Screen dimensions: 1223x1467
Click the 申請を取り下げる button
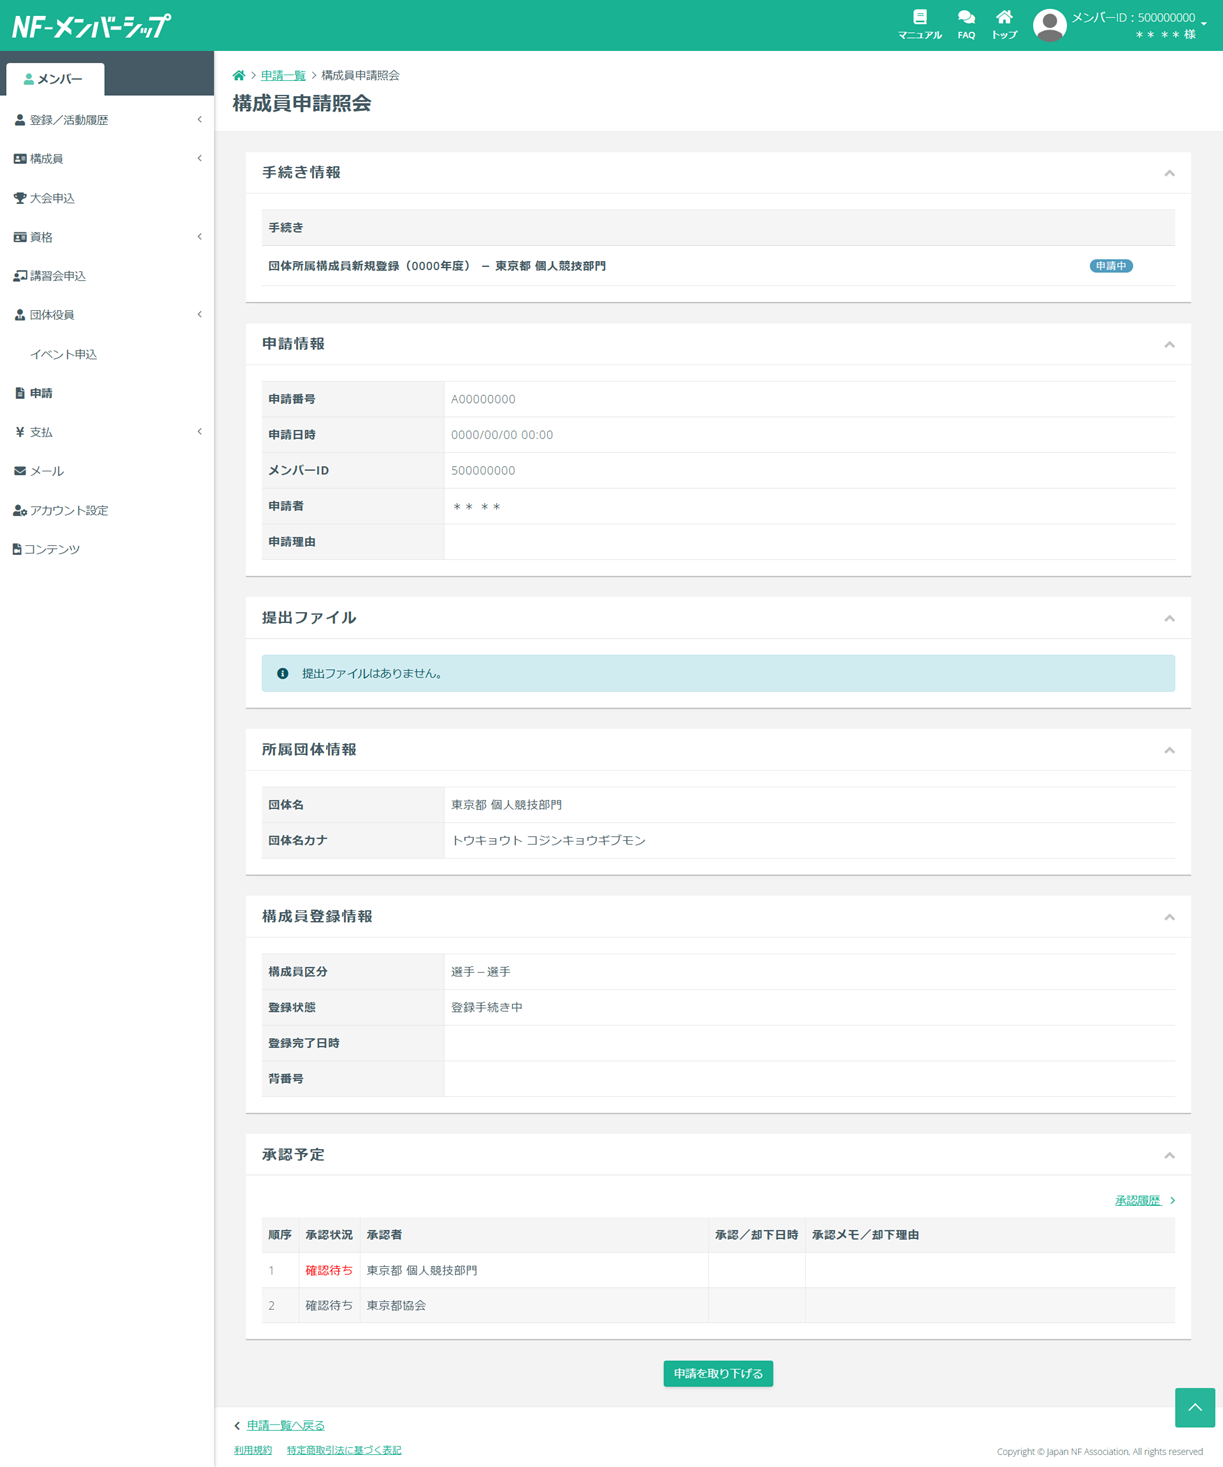click(x=718, y=1374)
